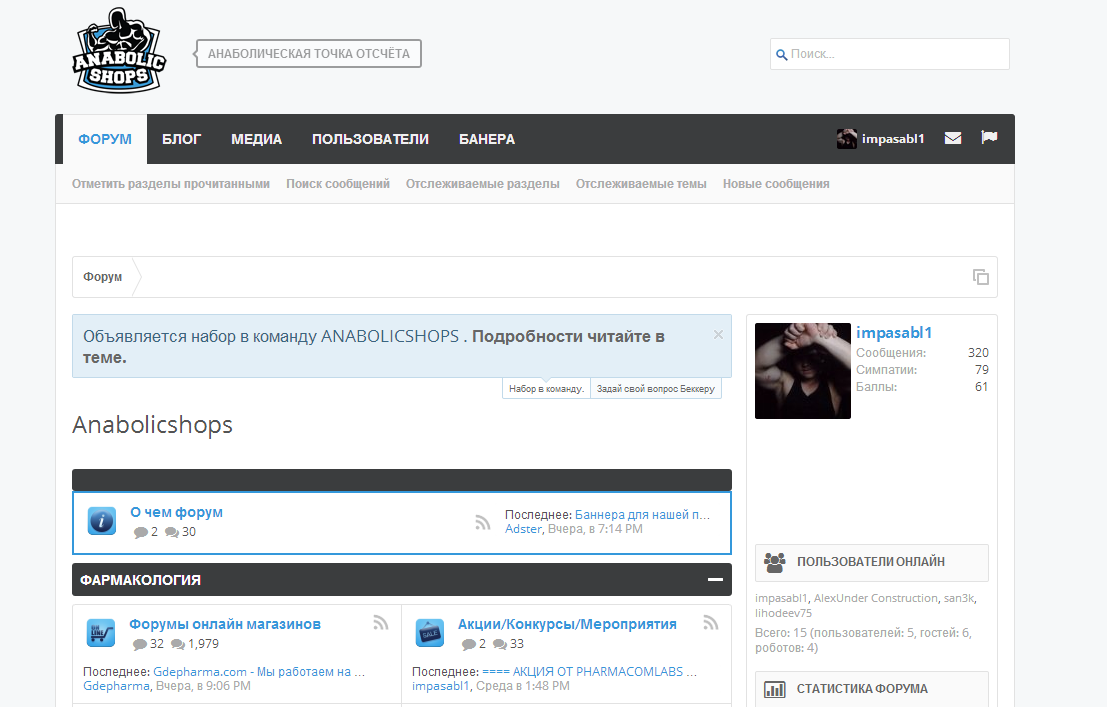Select the Набор в команду notice tab

[546, 388]
